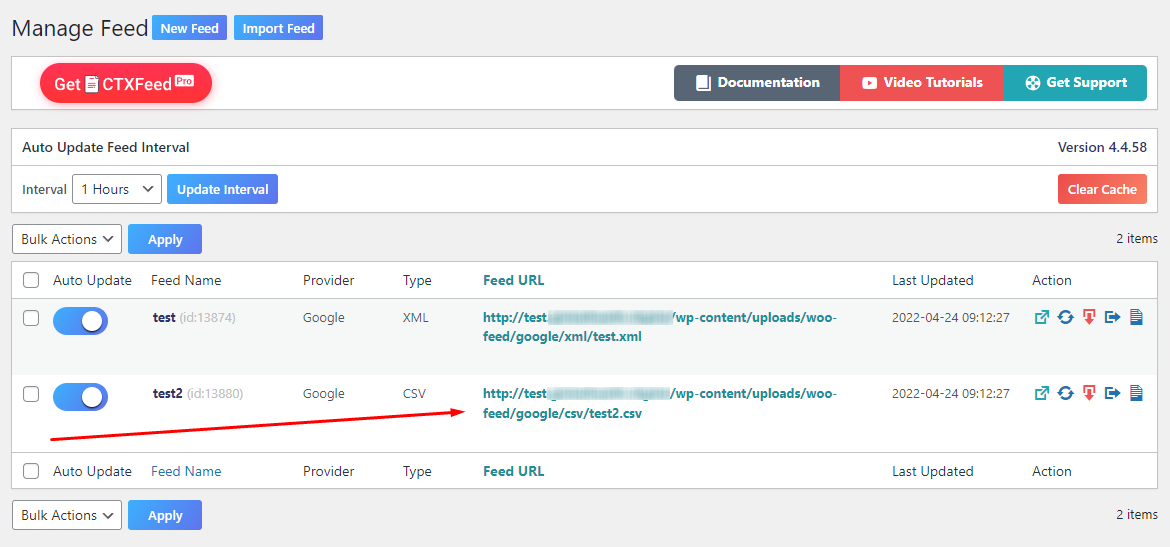Viewport: 1170px width, 547px height.
Task: Click last updated time of test feed
Action: 951,318
